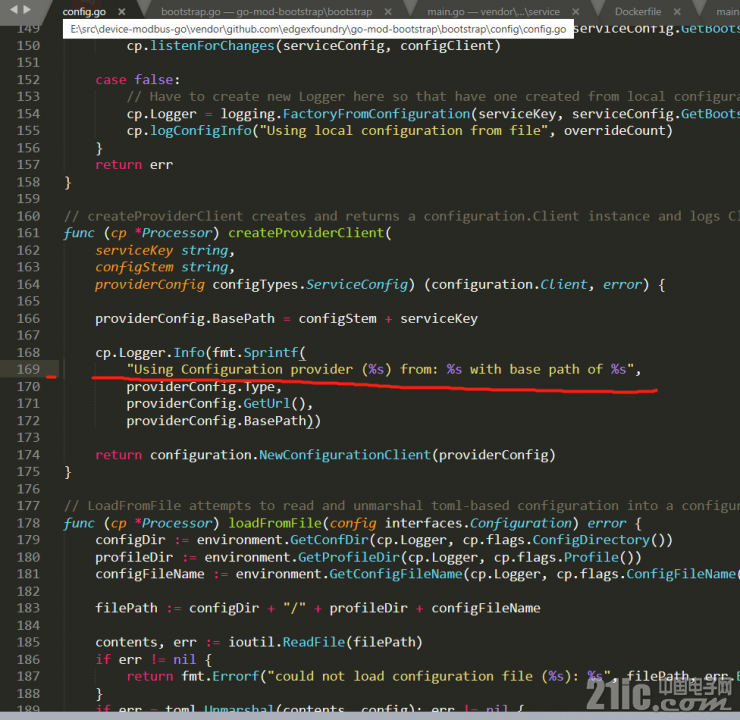This screenshot has height=720, width=740.
Task: Click the file path tooltip for config.go
Action: tap(318, 29)
